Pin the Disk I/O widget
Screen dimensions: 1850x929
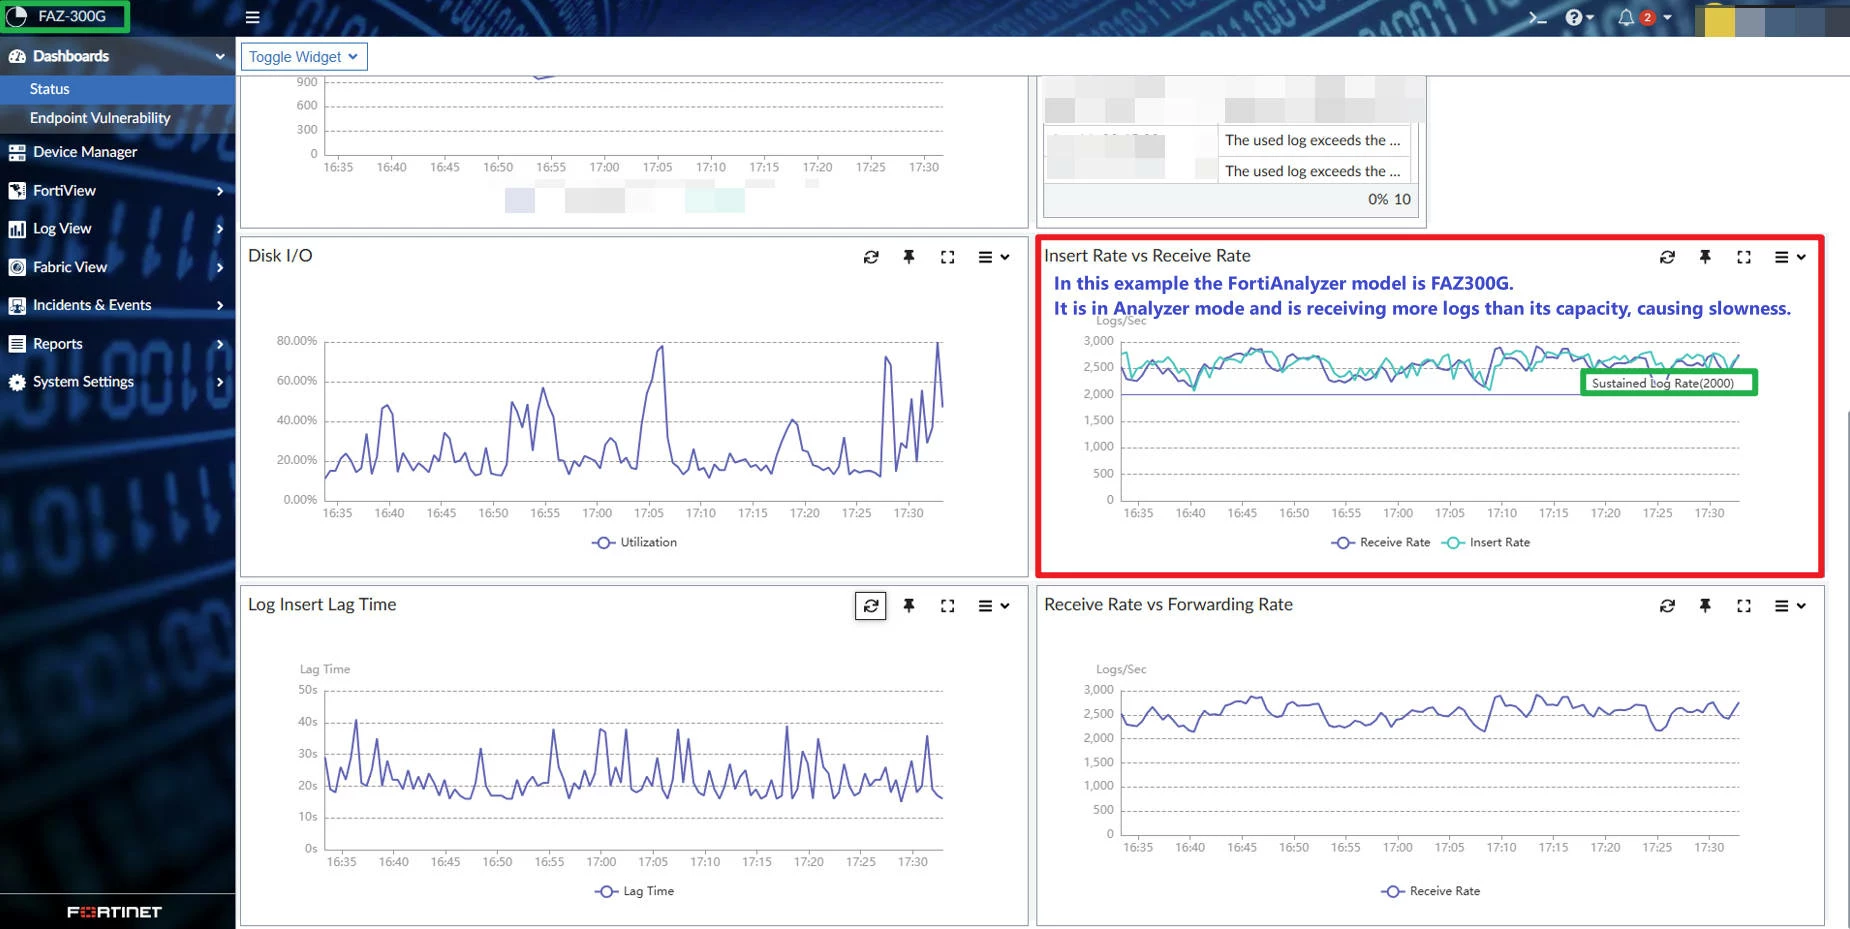pos(909,257)
